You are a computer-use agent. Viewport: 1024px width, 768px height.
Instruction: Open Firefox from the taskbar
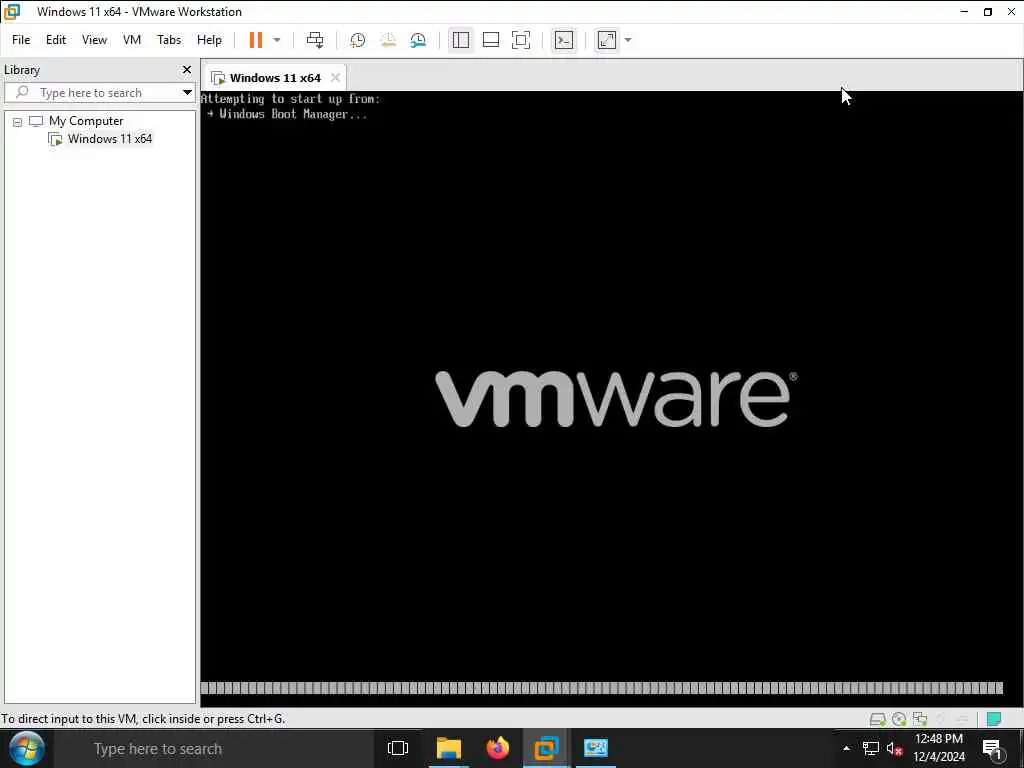498,748
